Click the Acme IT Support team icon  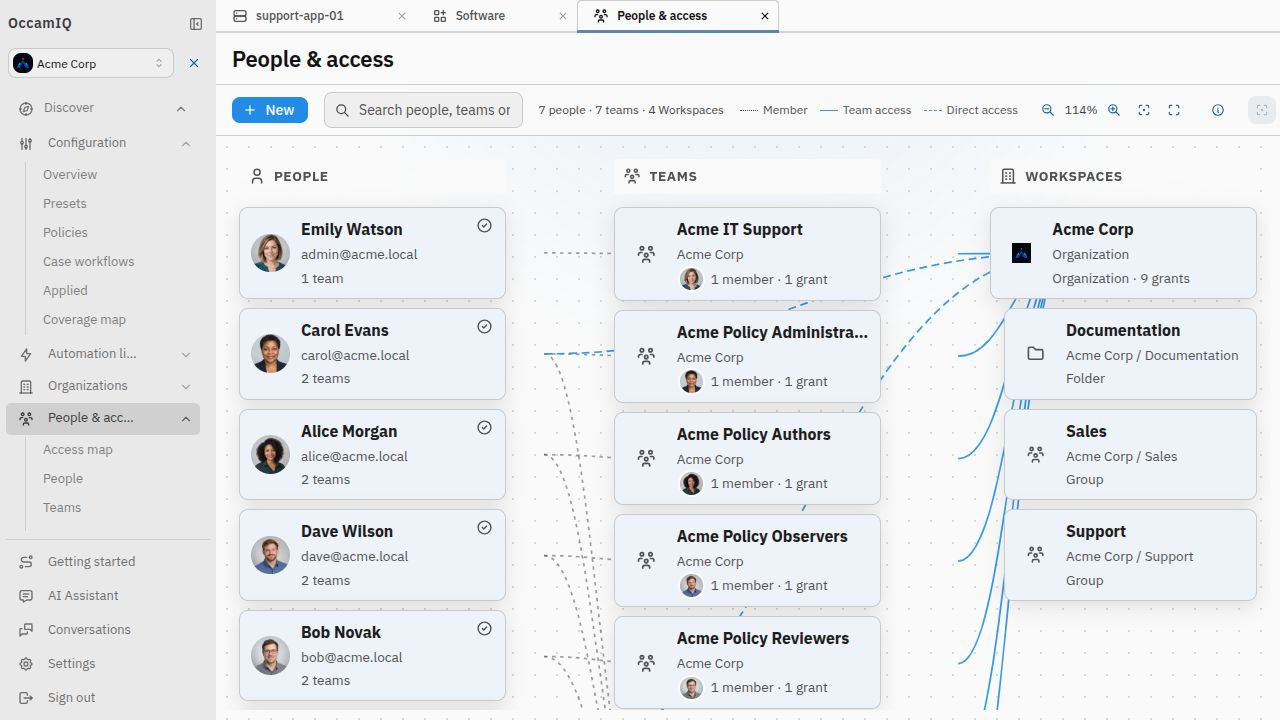point(647,254)
